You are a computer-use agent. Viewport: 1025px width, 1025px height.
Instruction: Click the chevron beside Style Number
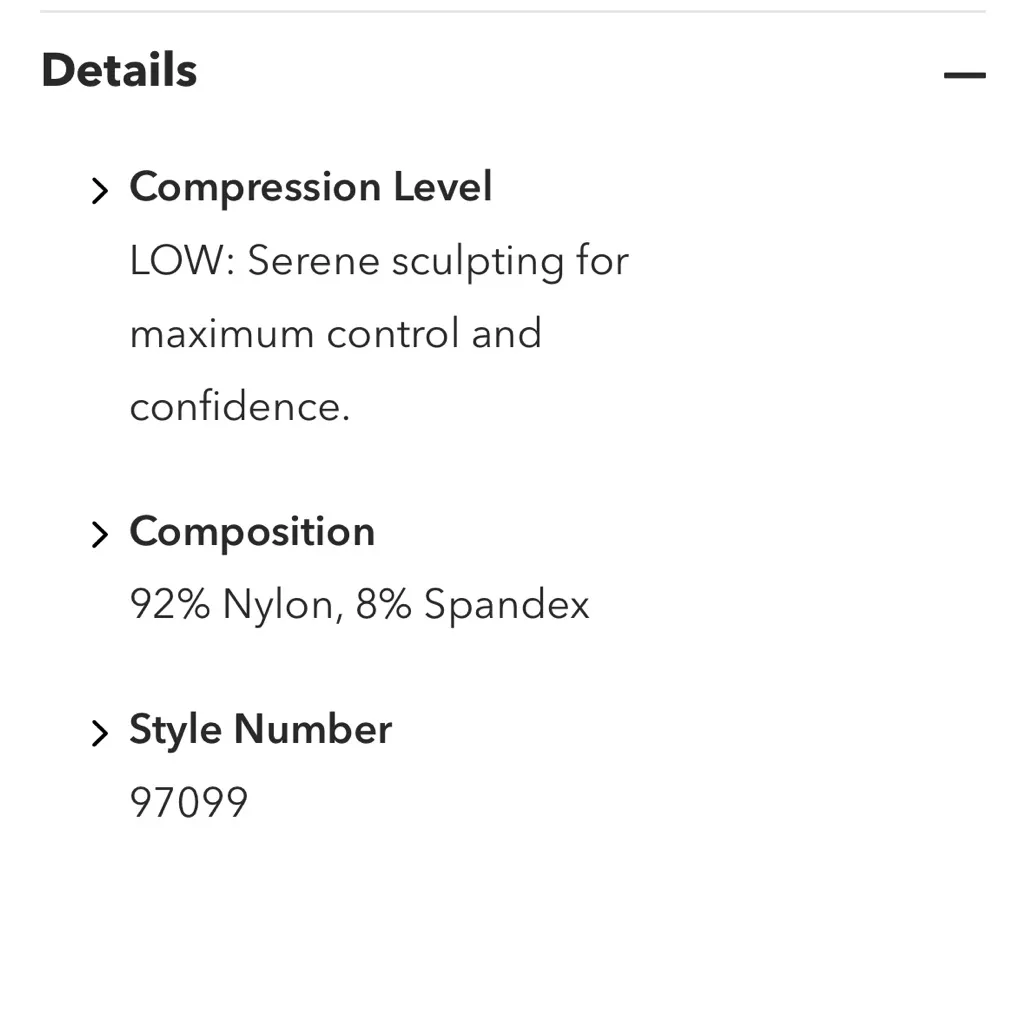[99, 733]
